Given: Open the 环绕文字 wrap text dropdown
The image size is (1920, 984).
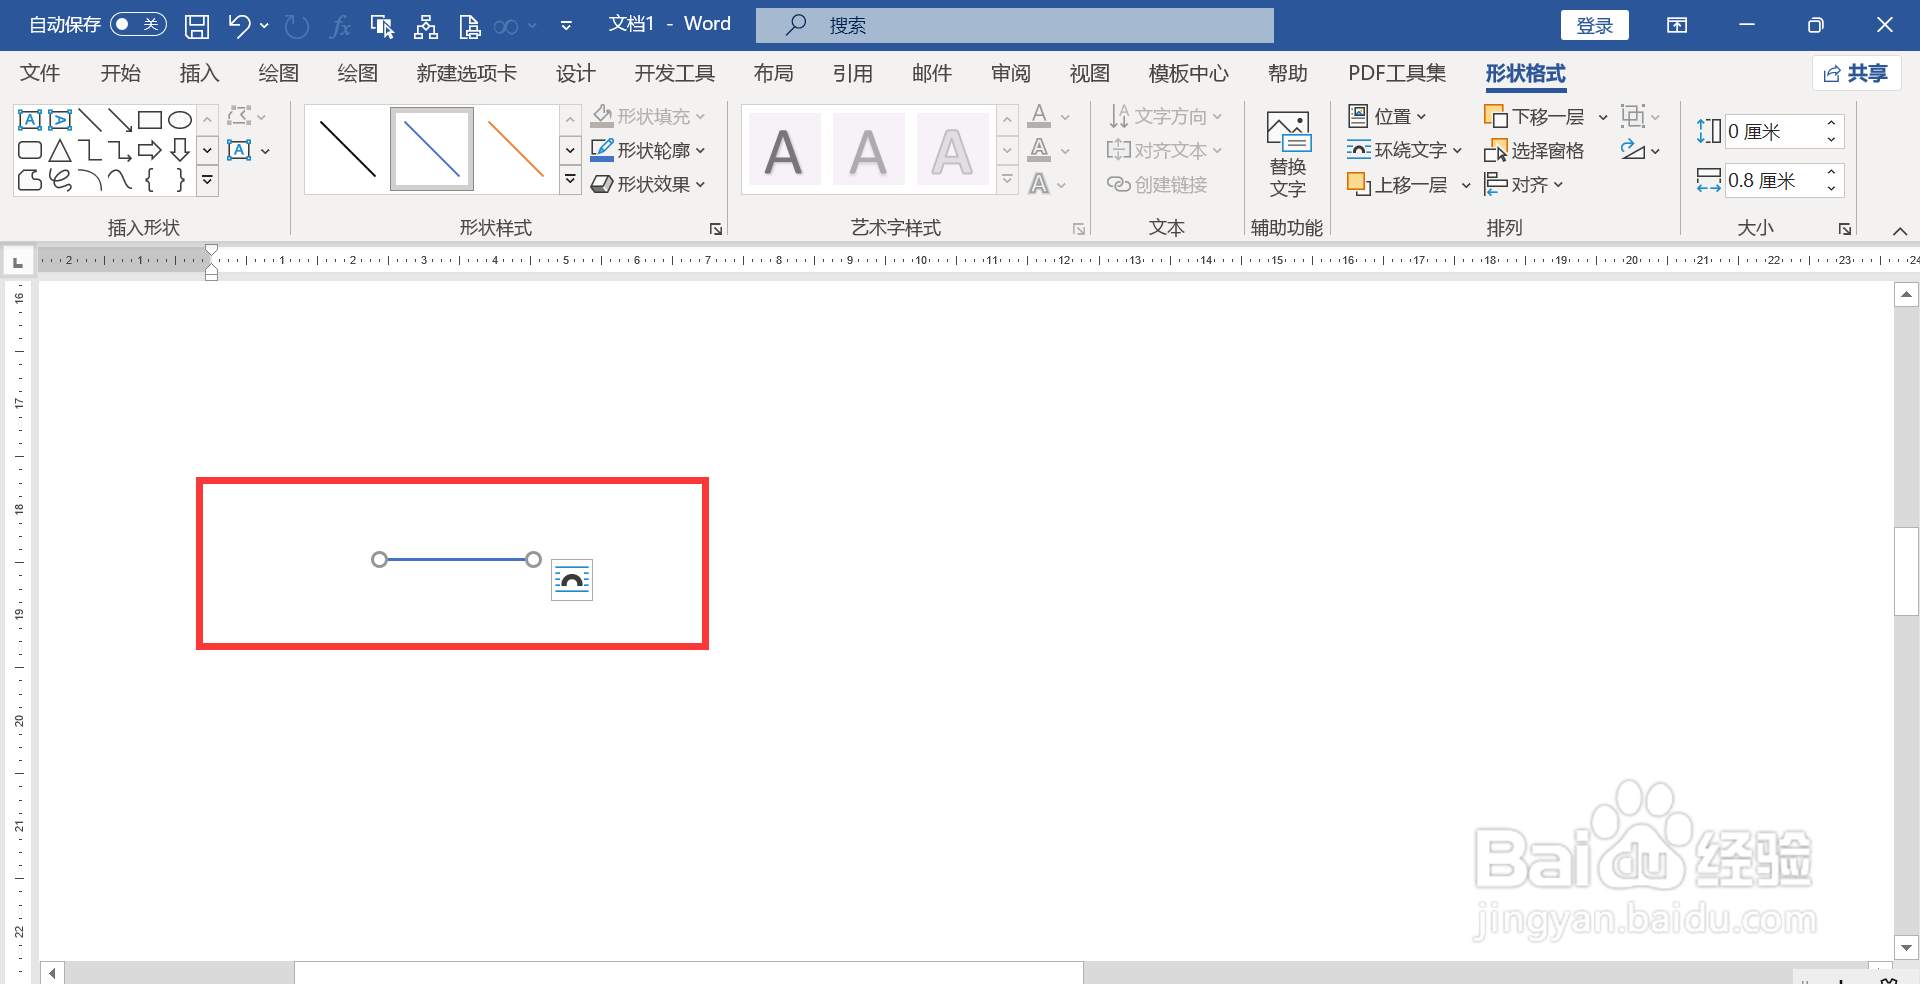Looking at the screenshot, I should pyautogui.click(x=1404, y=150).
